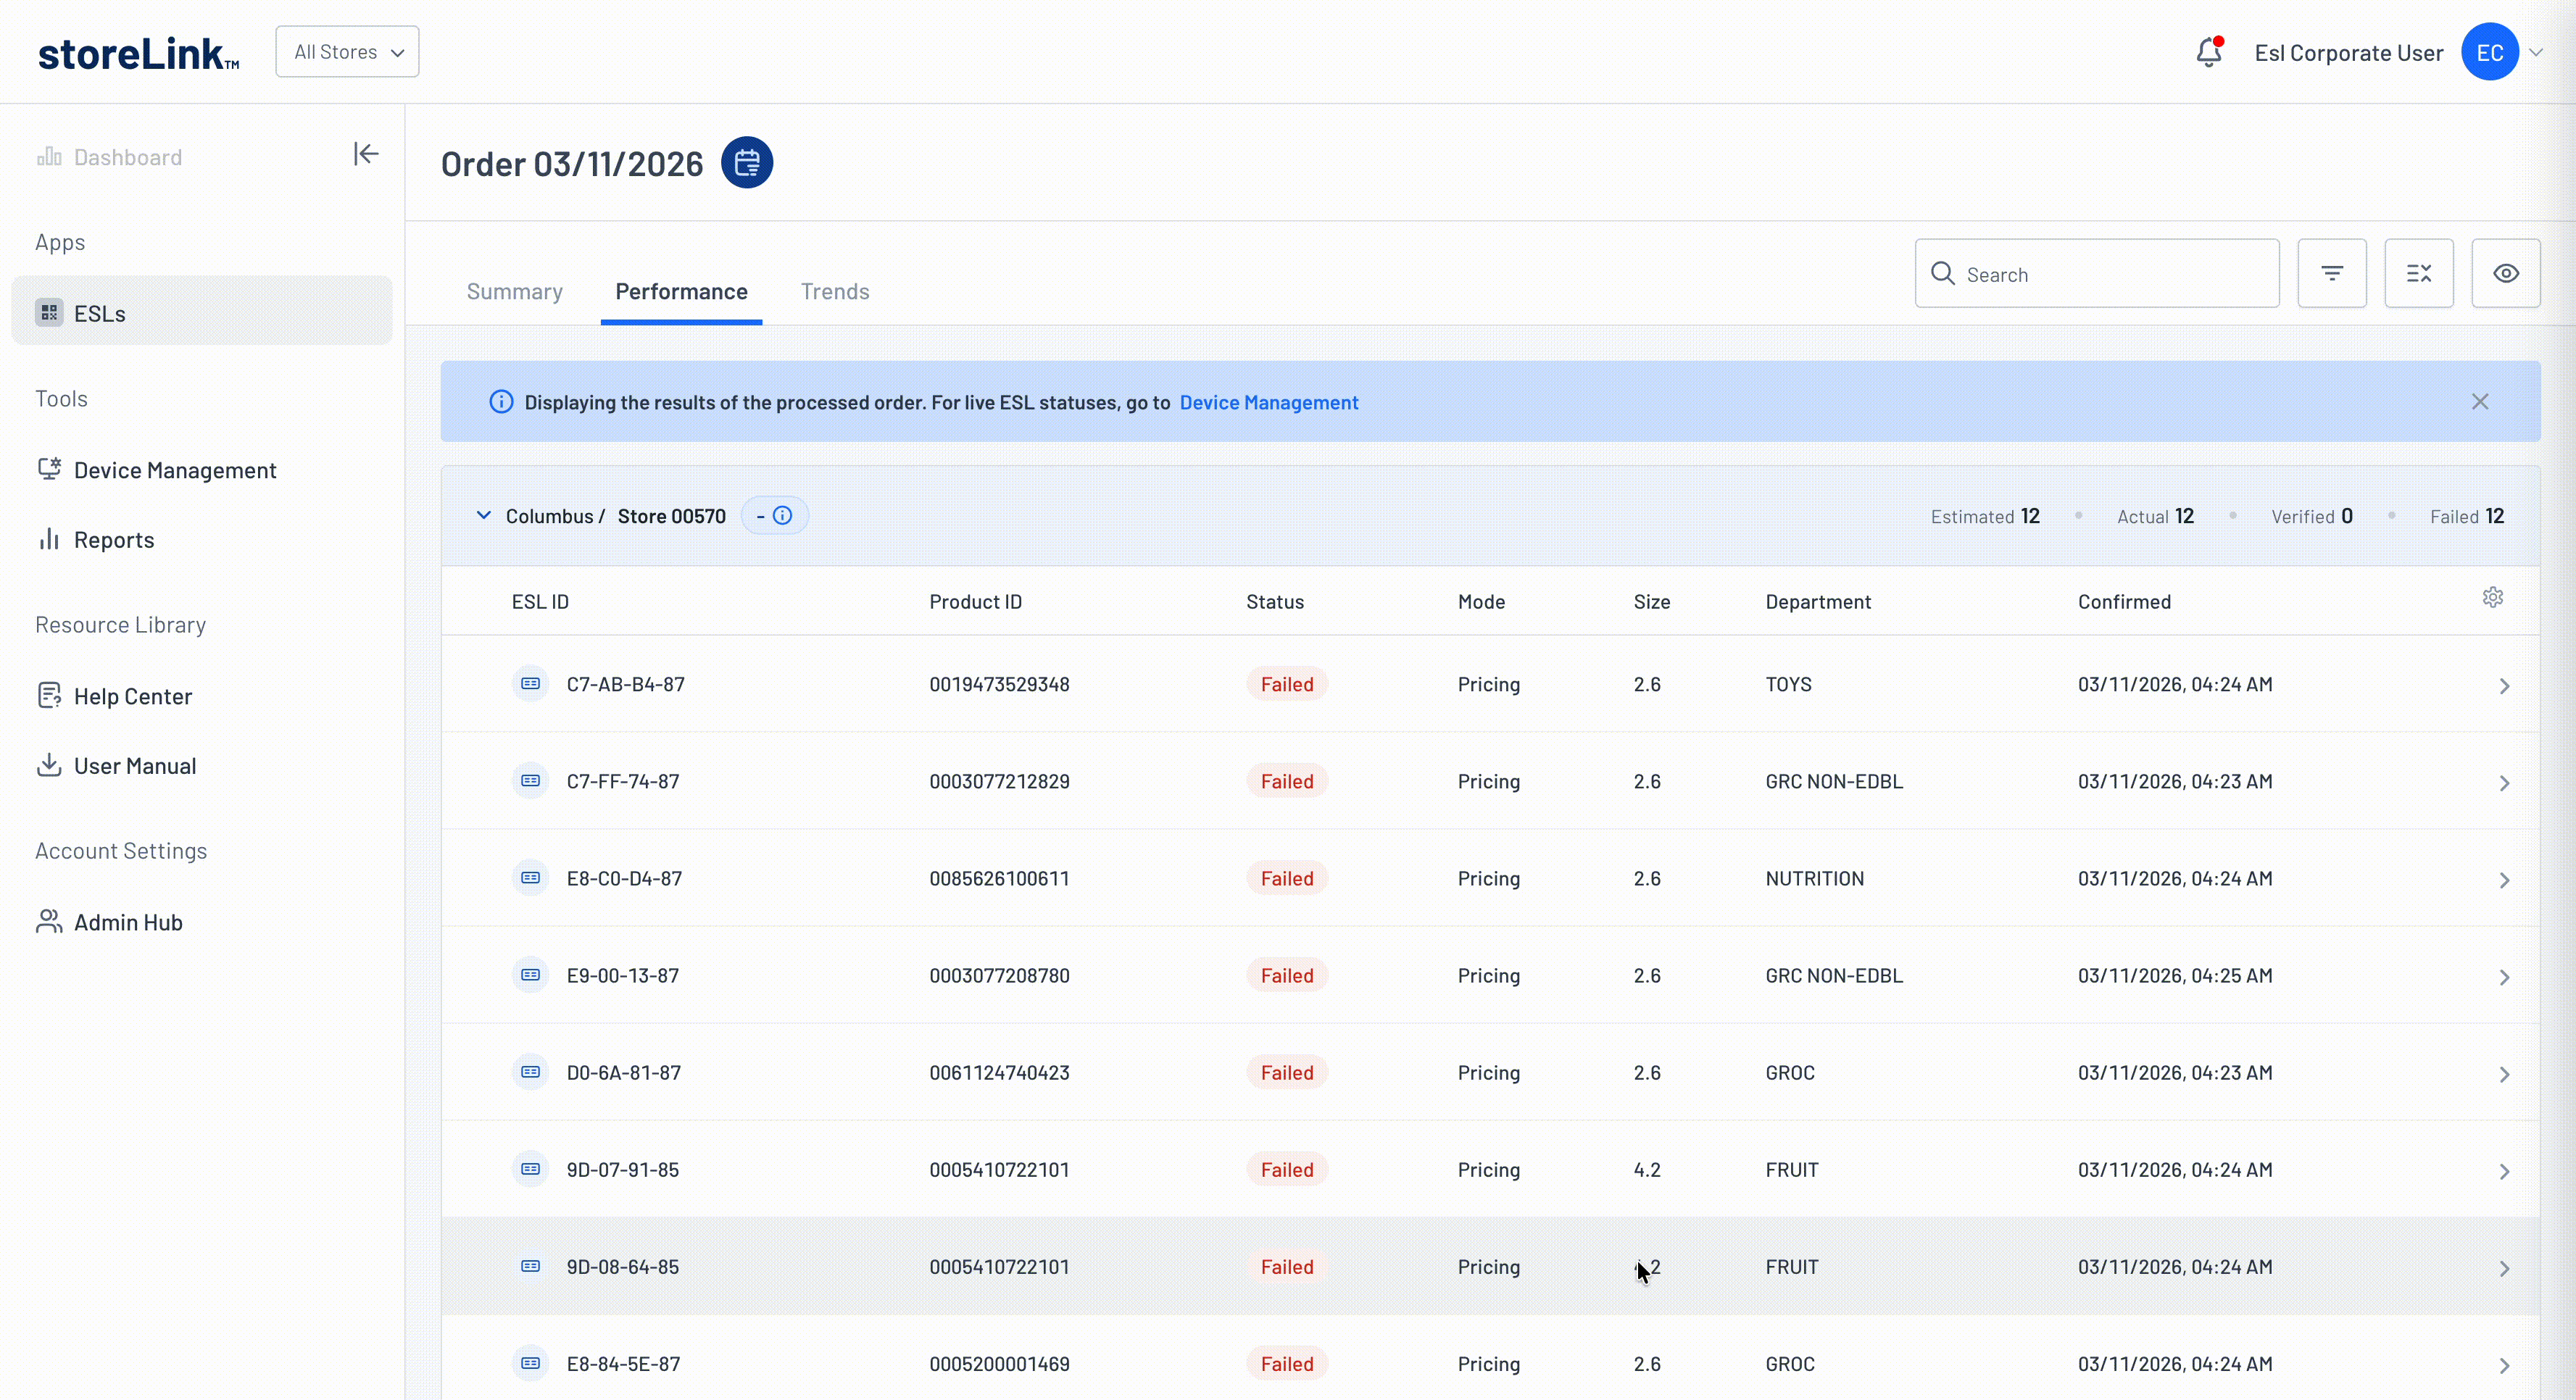The width and height of the screenshot is (2576, 1400).
Task: Open Device Management in the sidebar
Action: point(175,470)
